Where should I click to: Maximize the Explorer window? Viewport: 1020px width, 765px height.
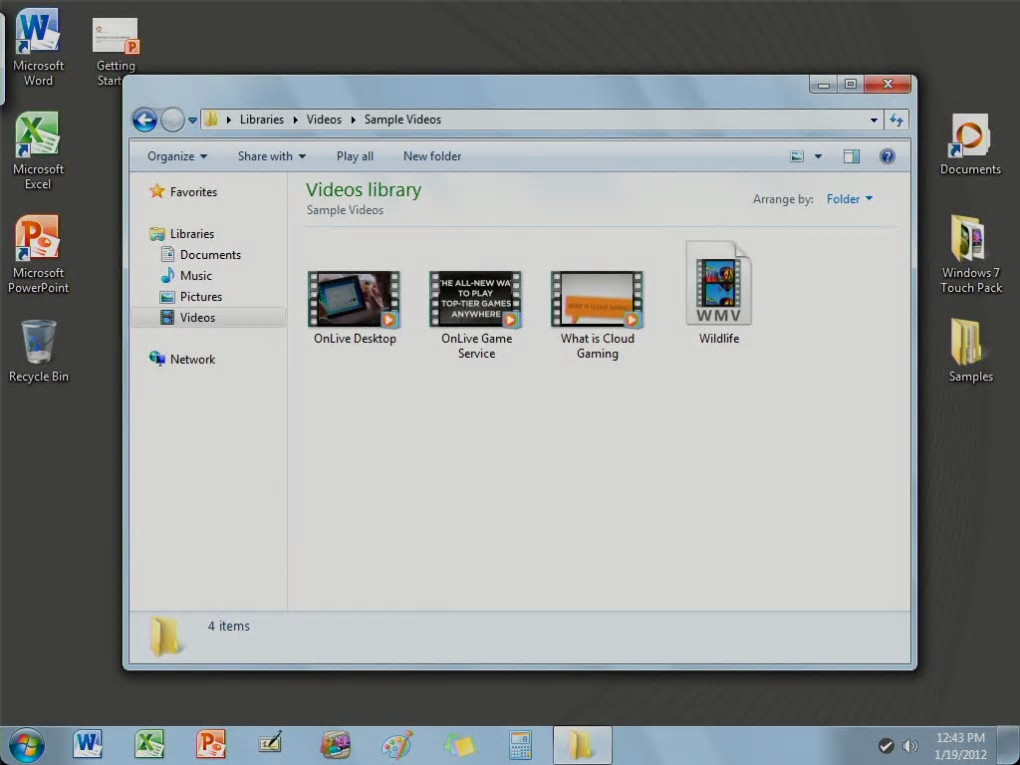(850, 85)
